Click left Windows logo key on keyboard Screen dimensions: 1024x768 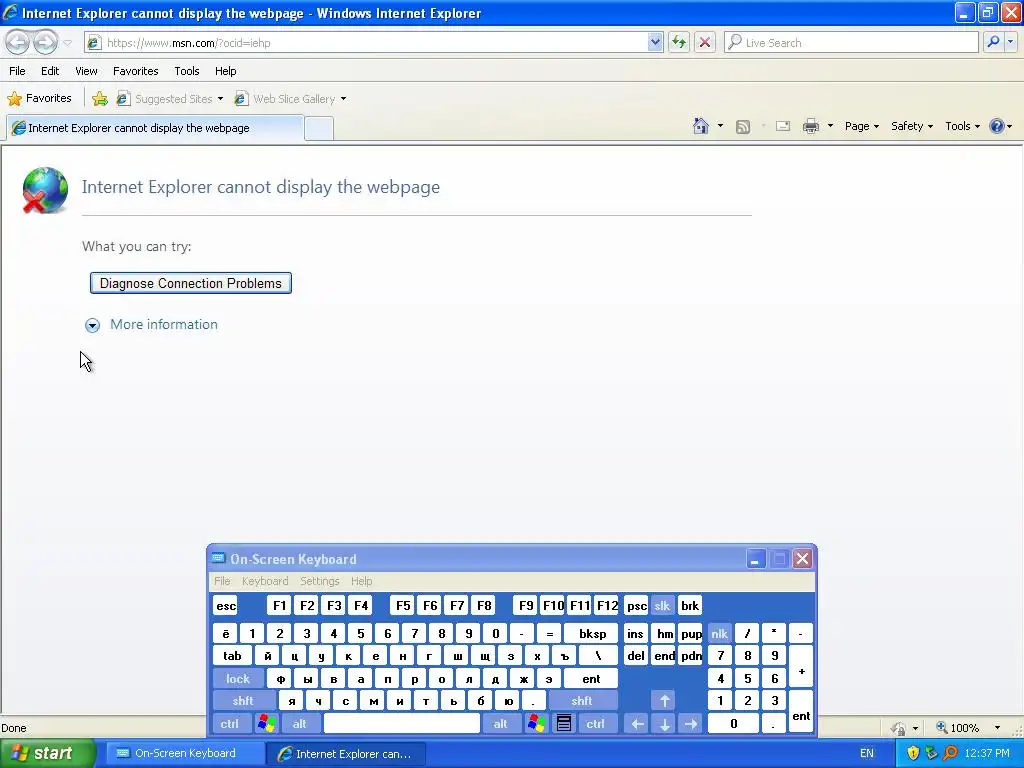pos(266,724)
